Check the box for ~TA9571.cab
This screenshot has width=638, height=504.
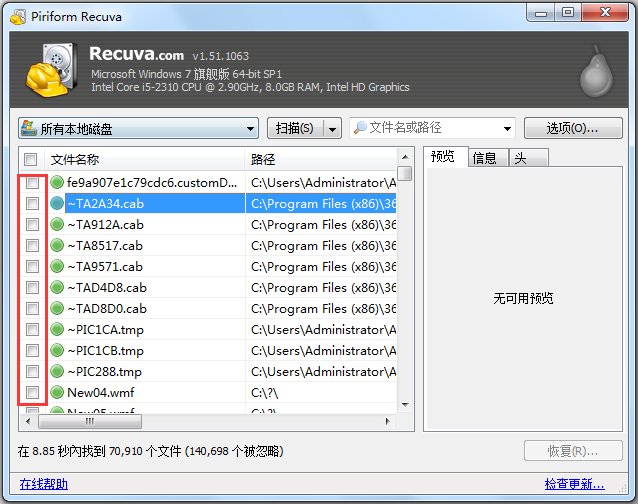[x=32, y=266]
